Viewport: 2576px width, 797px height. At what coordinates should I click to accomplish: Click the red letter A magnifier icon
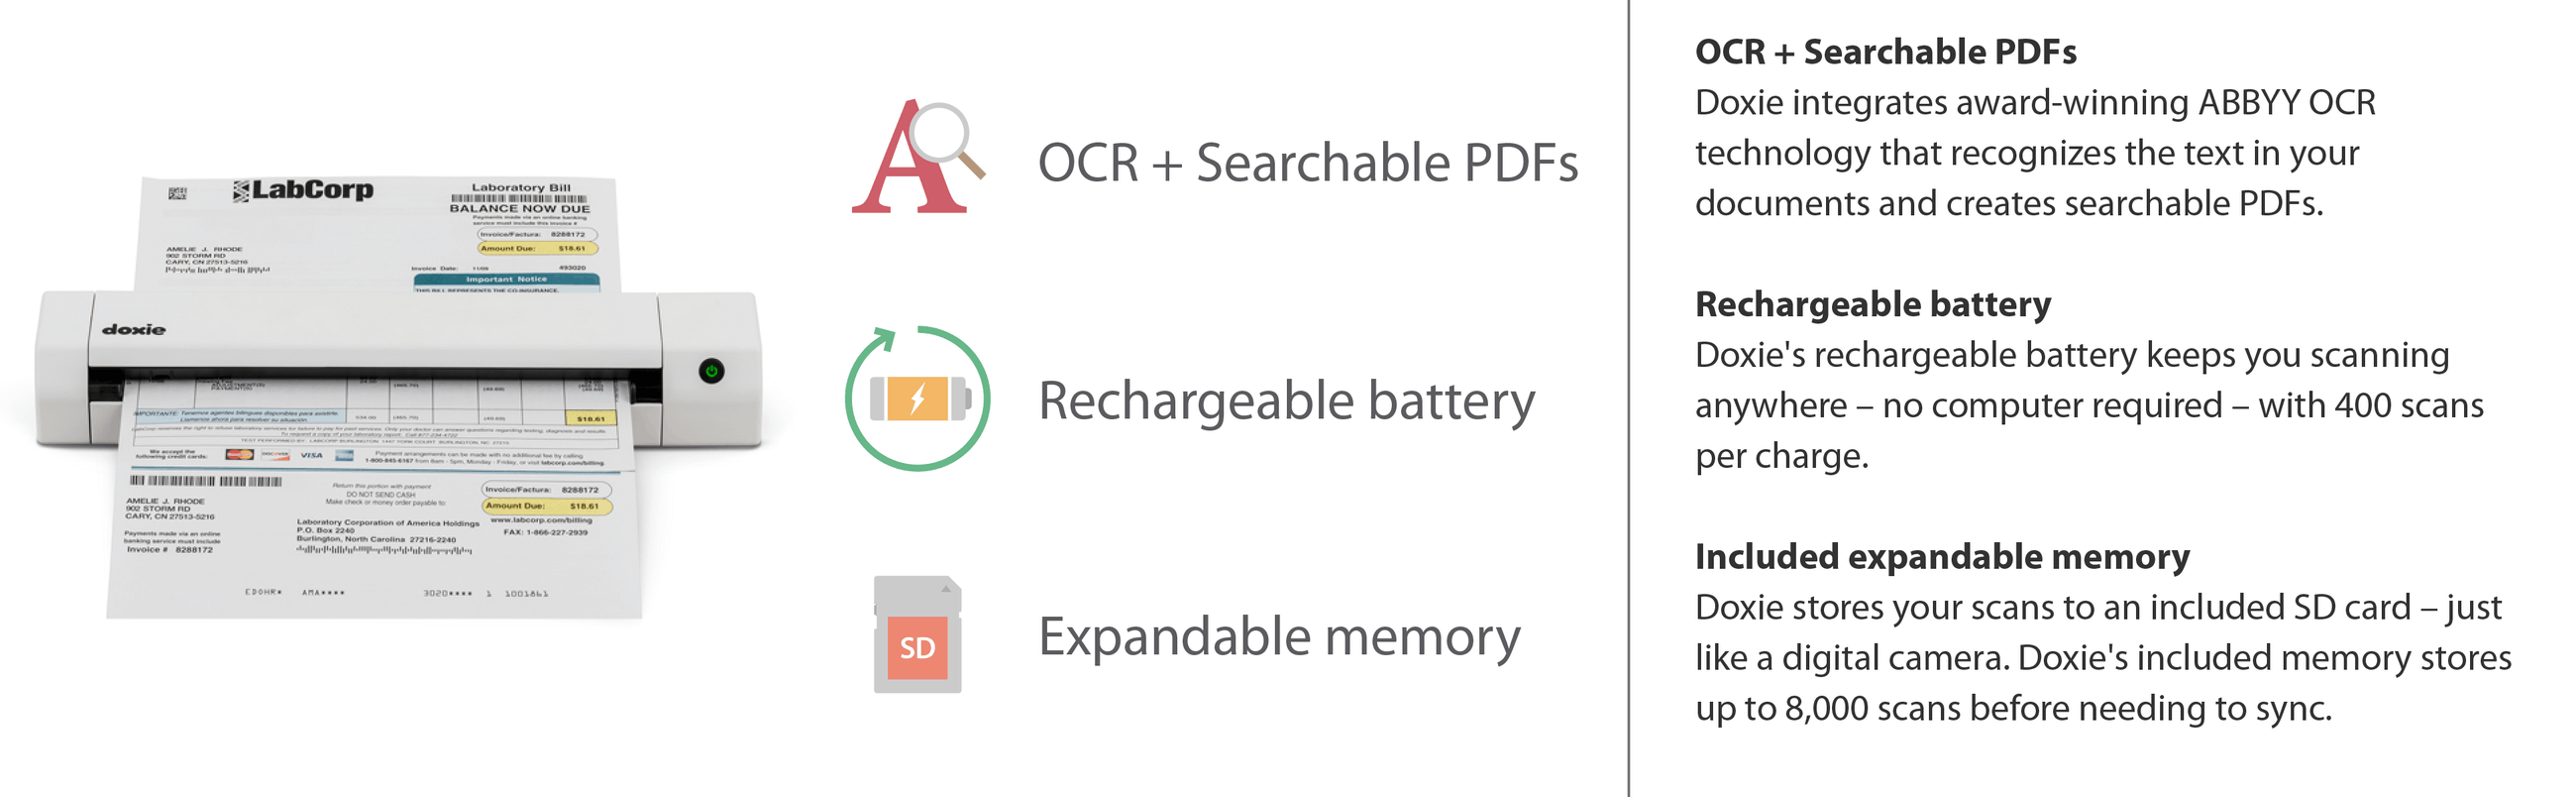pyautogui.click(x=916, y=157)
